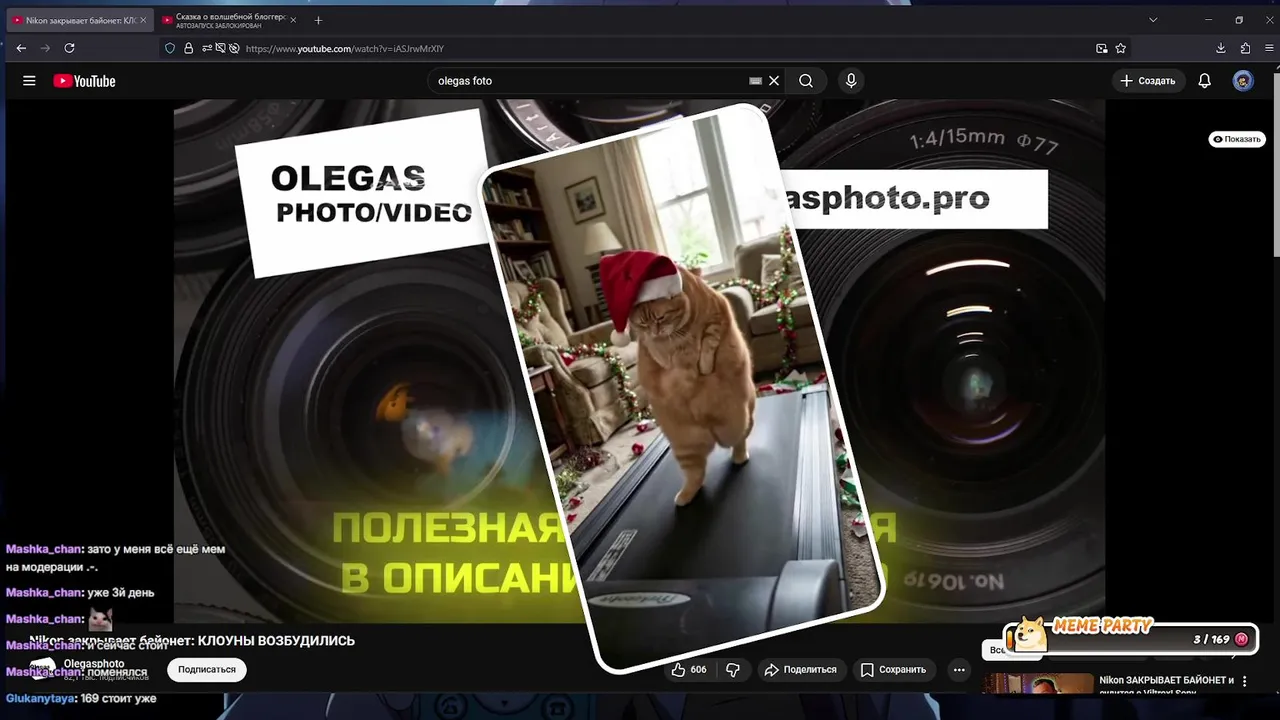Click the video player area
Viewport: 1280px width, 720px height.
point(639,360)
